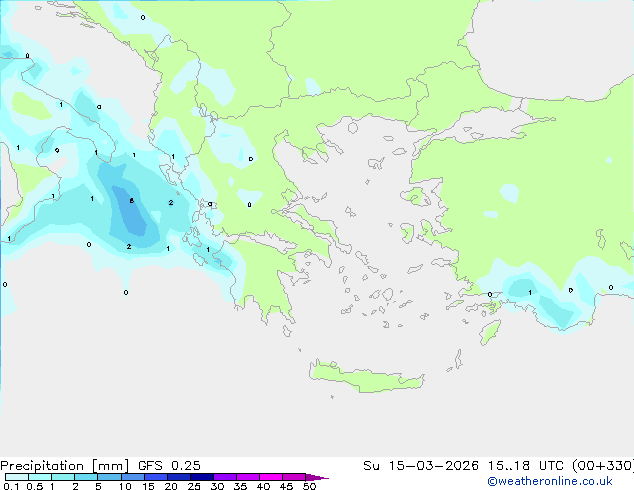Image resolution: width=634 pixels, height=490 pixels.
Task: Click the "(00+330)" forecast offset text
Action: coord(603,466)
